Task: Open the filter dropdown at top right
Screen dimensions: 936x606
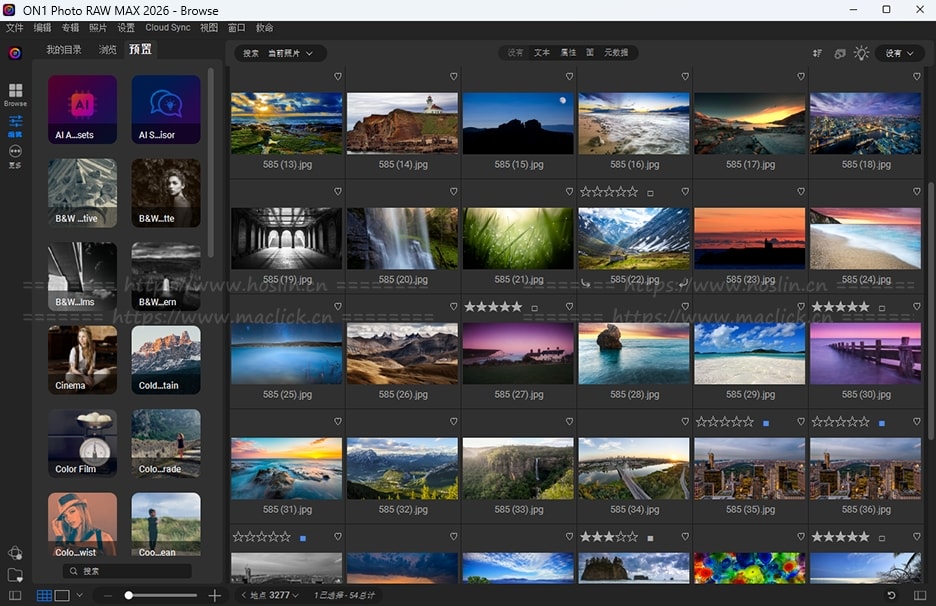Action: tap(899, 53)
